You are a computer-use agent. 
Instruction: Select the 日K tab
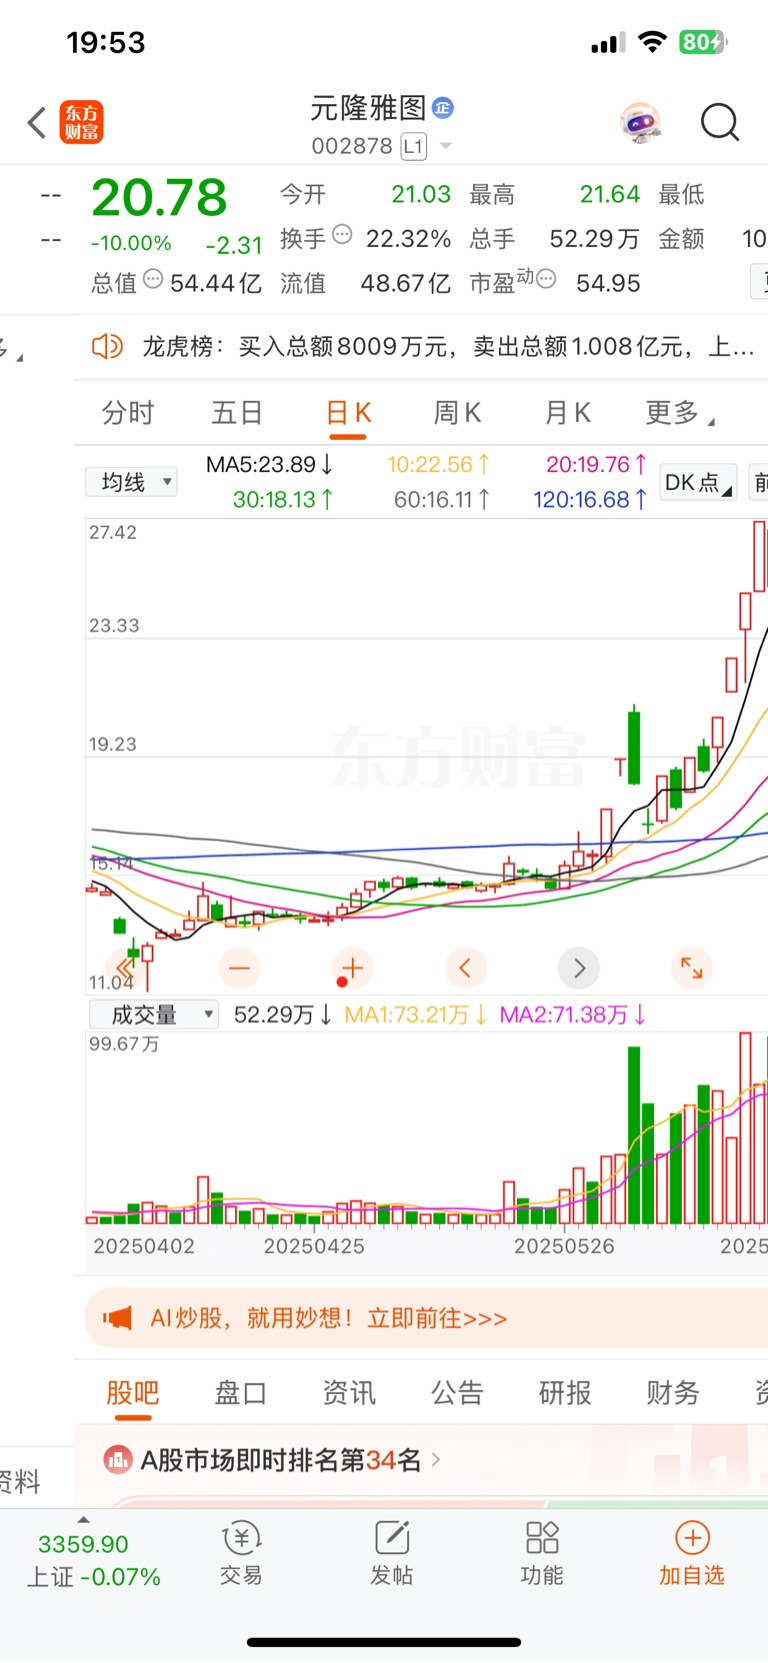pos(349,413)
